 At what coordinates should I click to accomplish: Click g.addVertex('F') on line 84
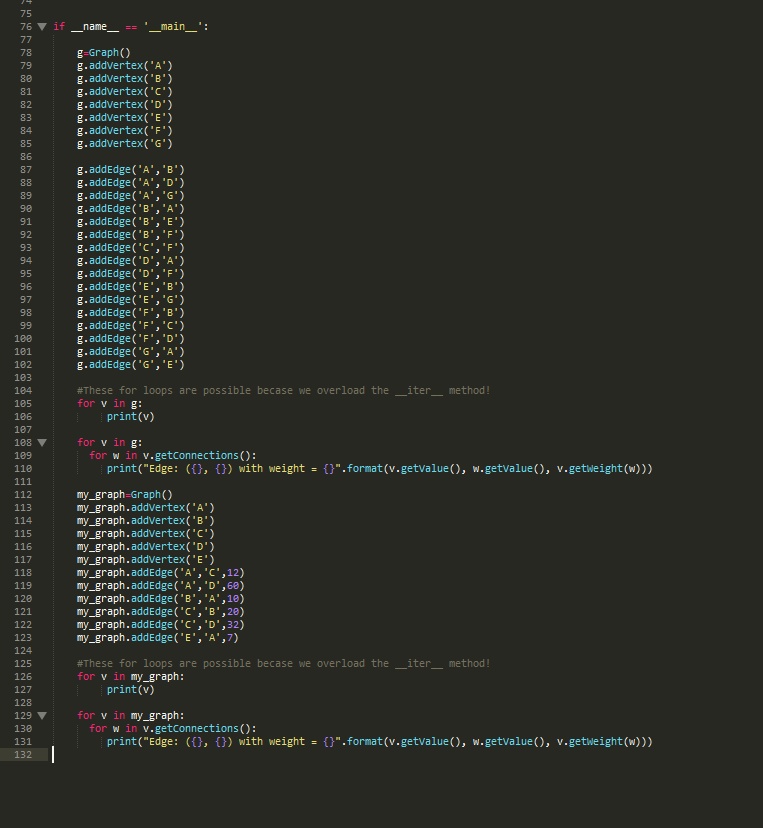point(125,130)
